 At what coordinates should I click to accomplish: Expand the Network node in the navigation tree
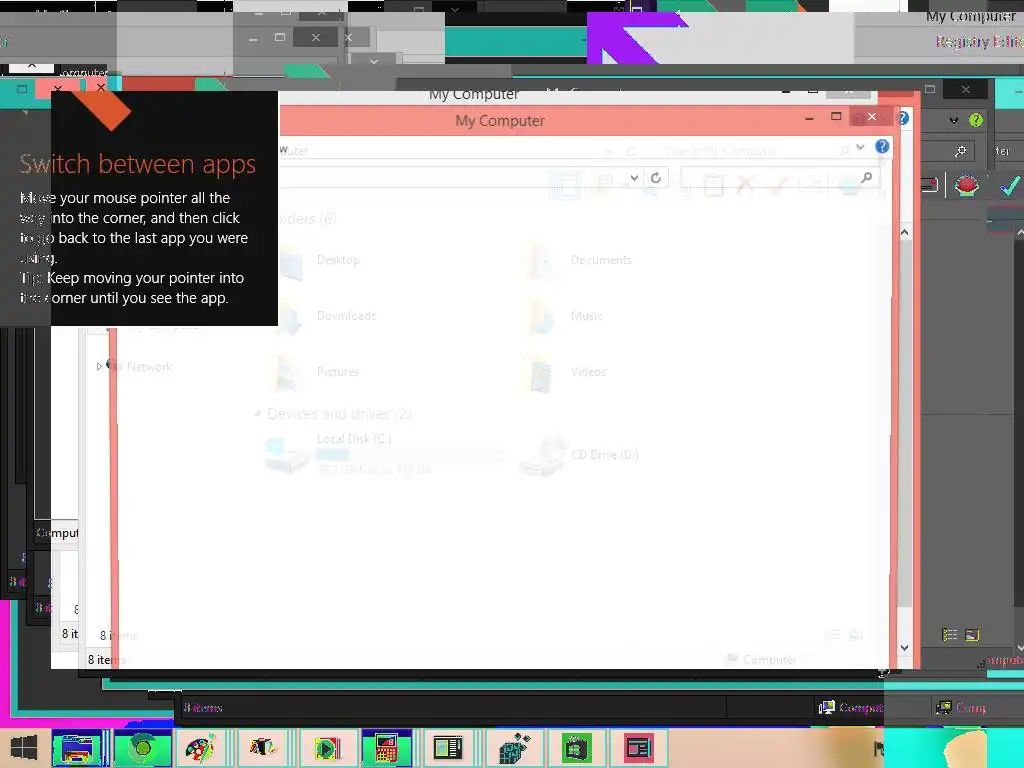tap(99, 367)
